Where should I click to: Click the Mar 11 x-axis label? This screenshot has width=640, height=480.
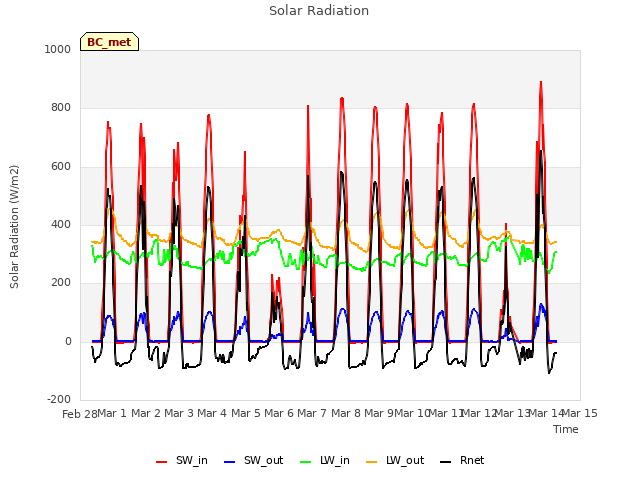click(446, 413)
